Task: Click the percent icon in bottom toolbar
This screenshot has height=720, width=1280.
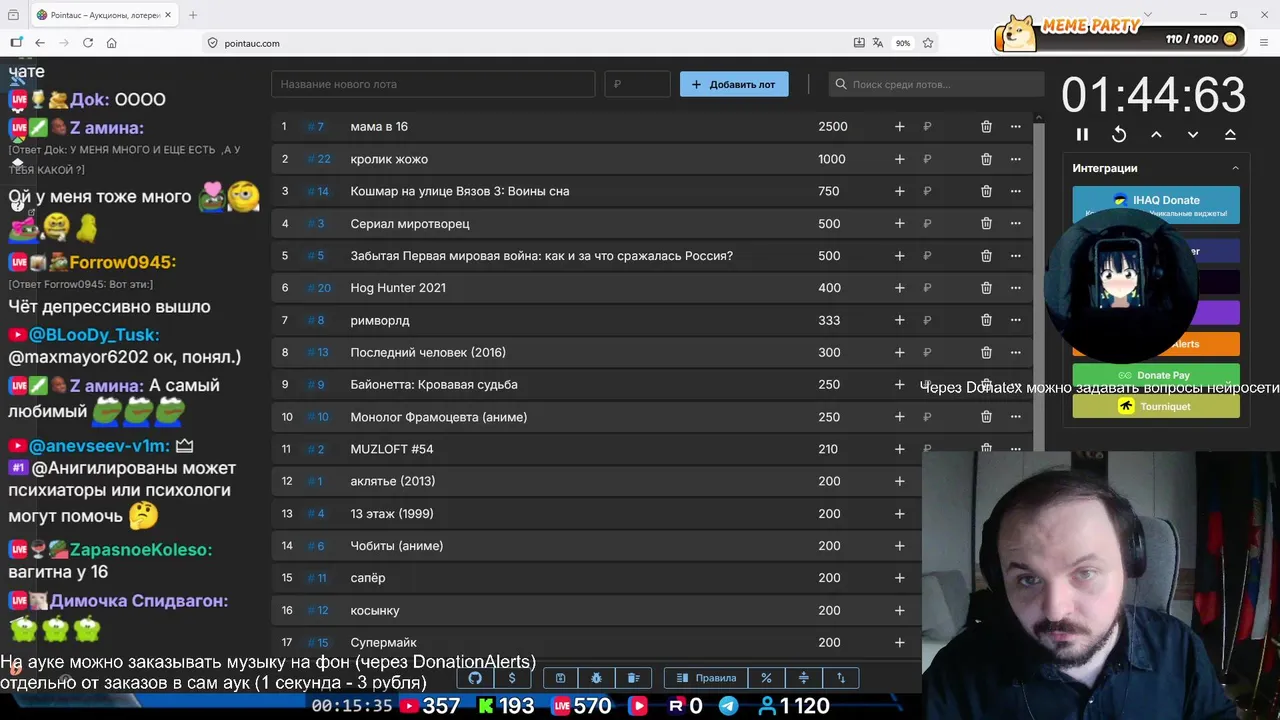Action: [x=766, y=678]
